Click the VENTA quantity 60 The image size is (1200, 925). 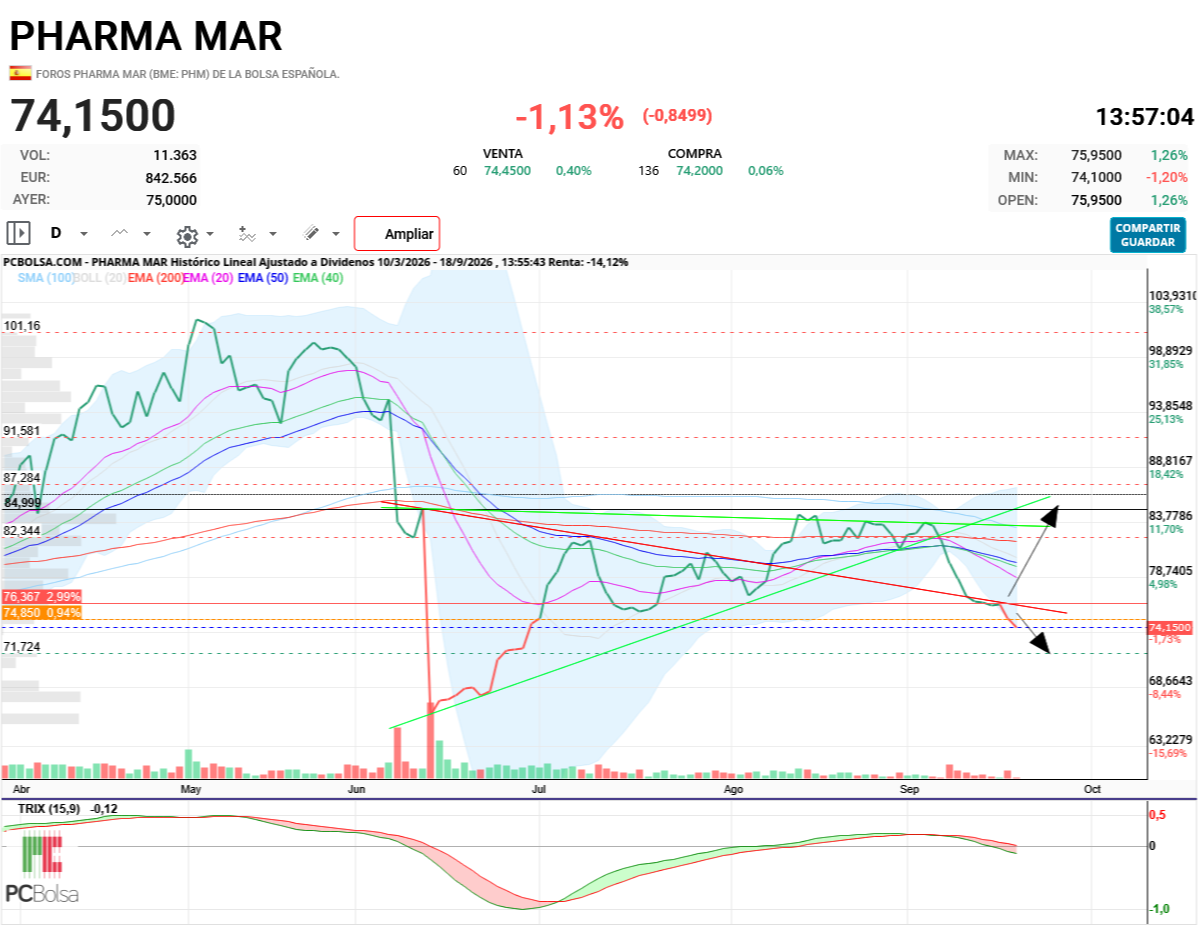tap(460, 171)
